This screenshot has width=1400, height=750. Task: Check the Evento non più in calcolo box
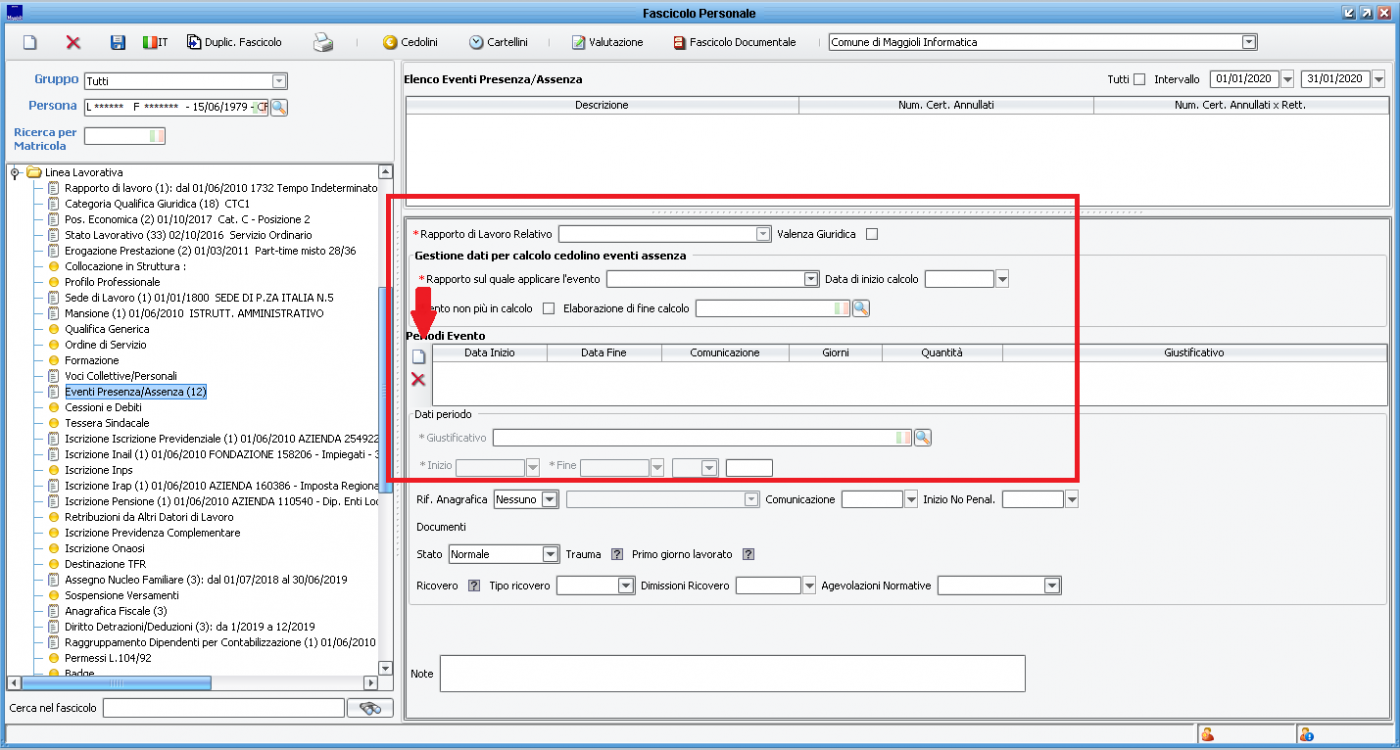pos(548,308)
